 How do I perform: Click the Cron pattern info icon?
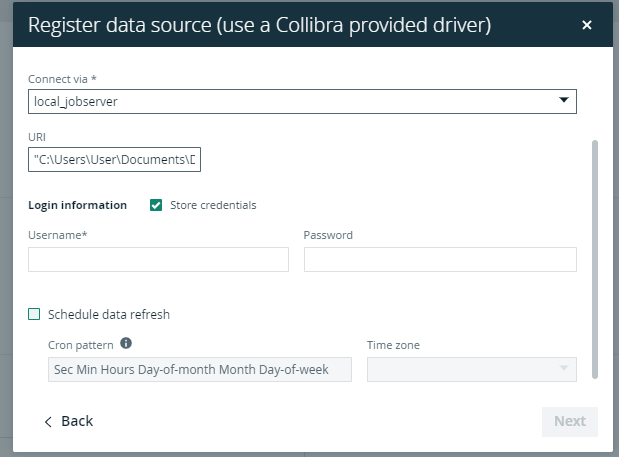tap(126, 343)
